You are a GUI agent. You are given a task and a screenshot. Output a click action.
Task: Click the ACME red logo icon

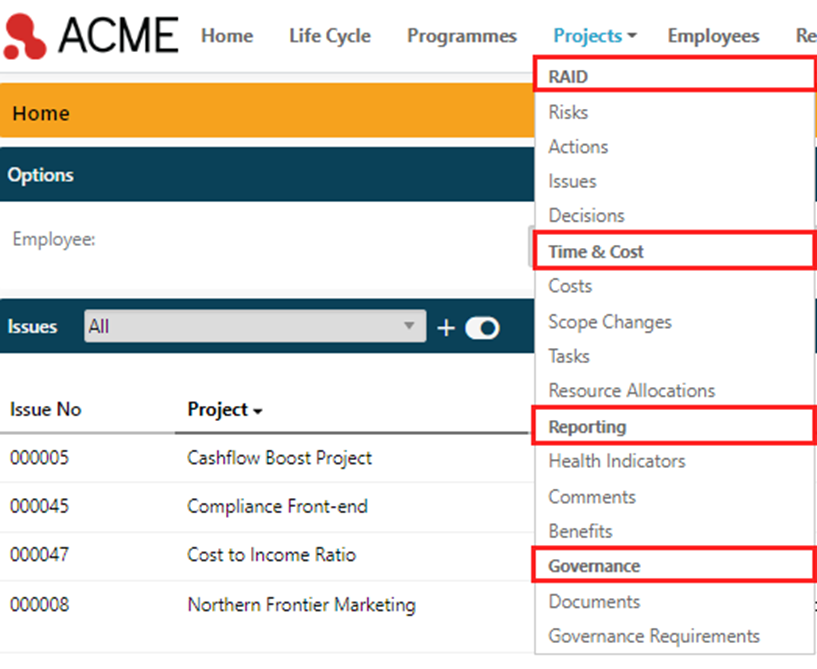pyautogui.click(x=24, y=36)
